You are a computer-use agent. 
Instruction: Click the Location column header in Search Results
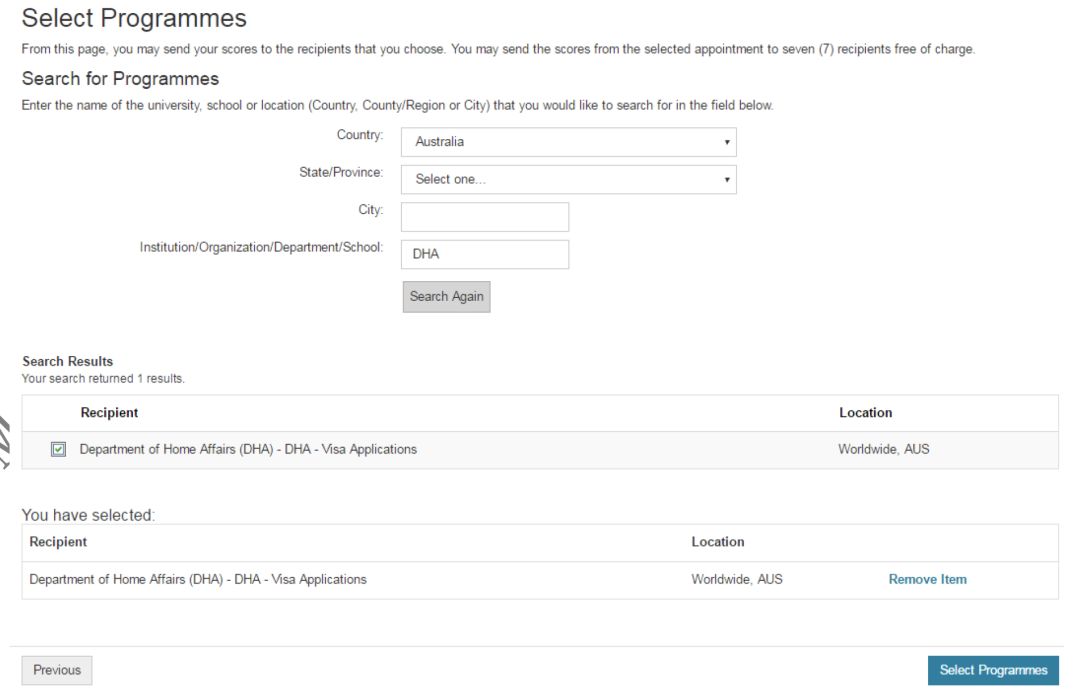tap(865, 413)
